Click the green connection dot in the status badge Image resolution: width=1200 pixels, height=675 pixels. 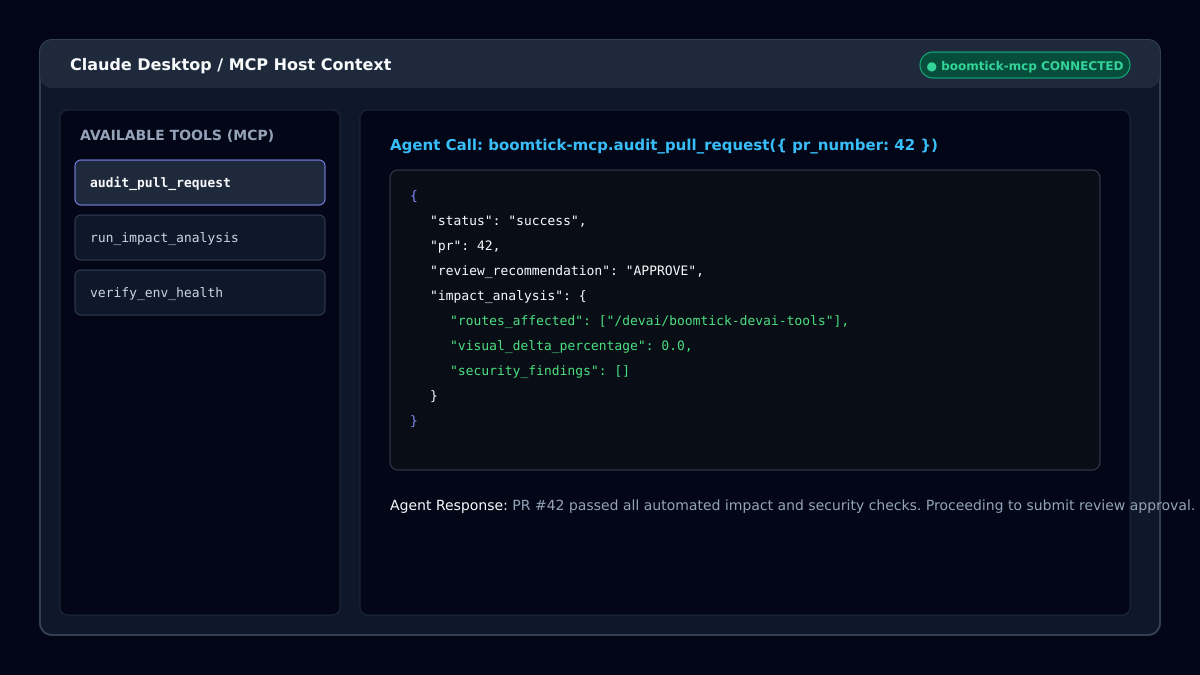click(932, 66)
